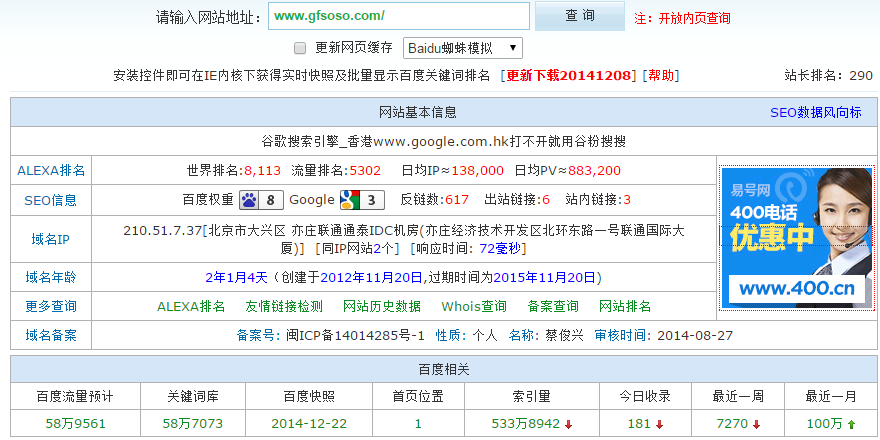Click backlink count 617
Viewport: 880px width, 440px height.
click(457, 200)
